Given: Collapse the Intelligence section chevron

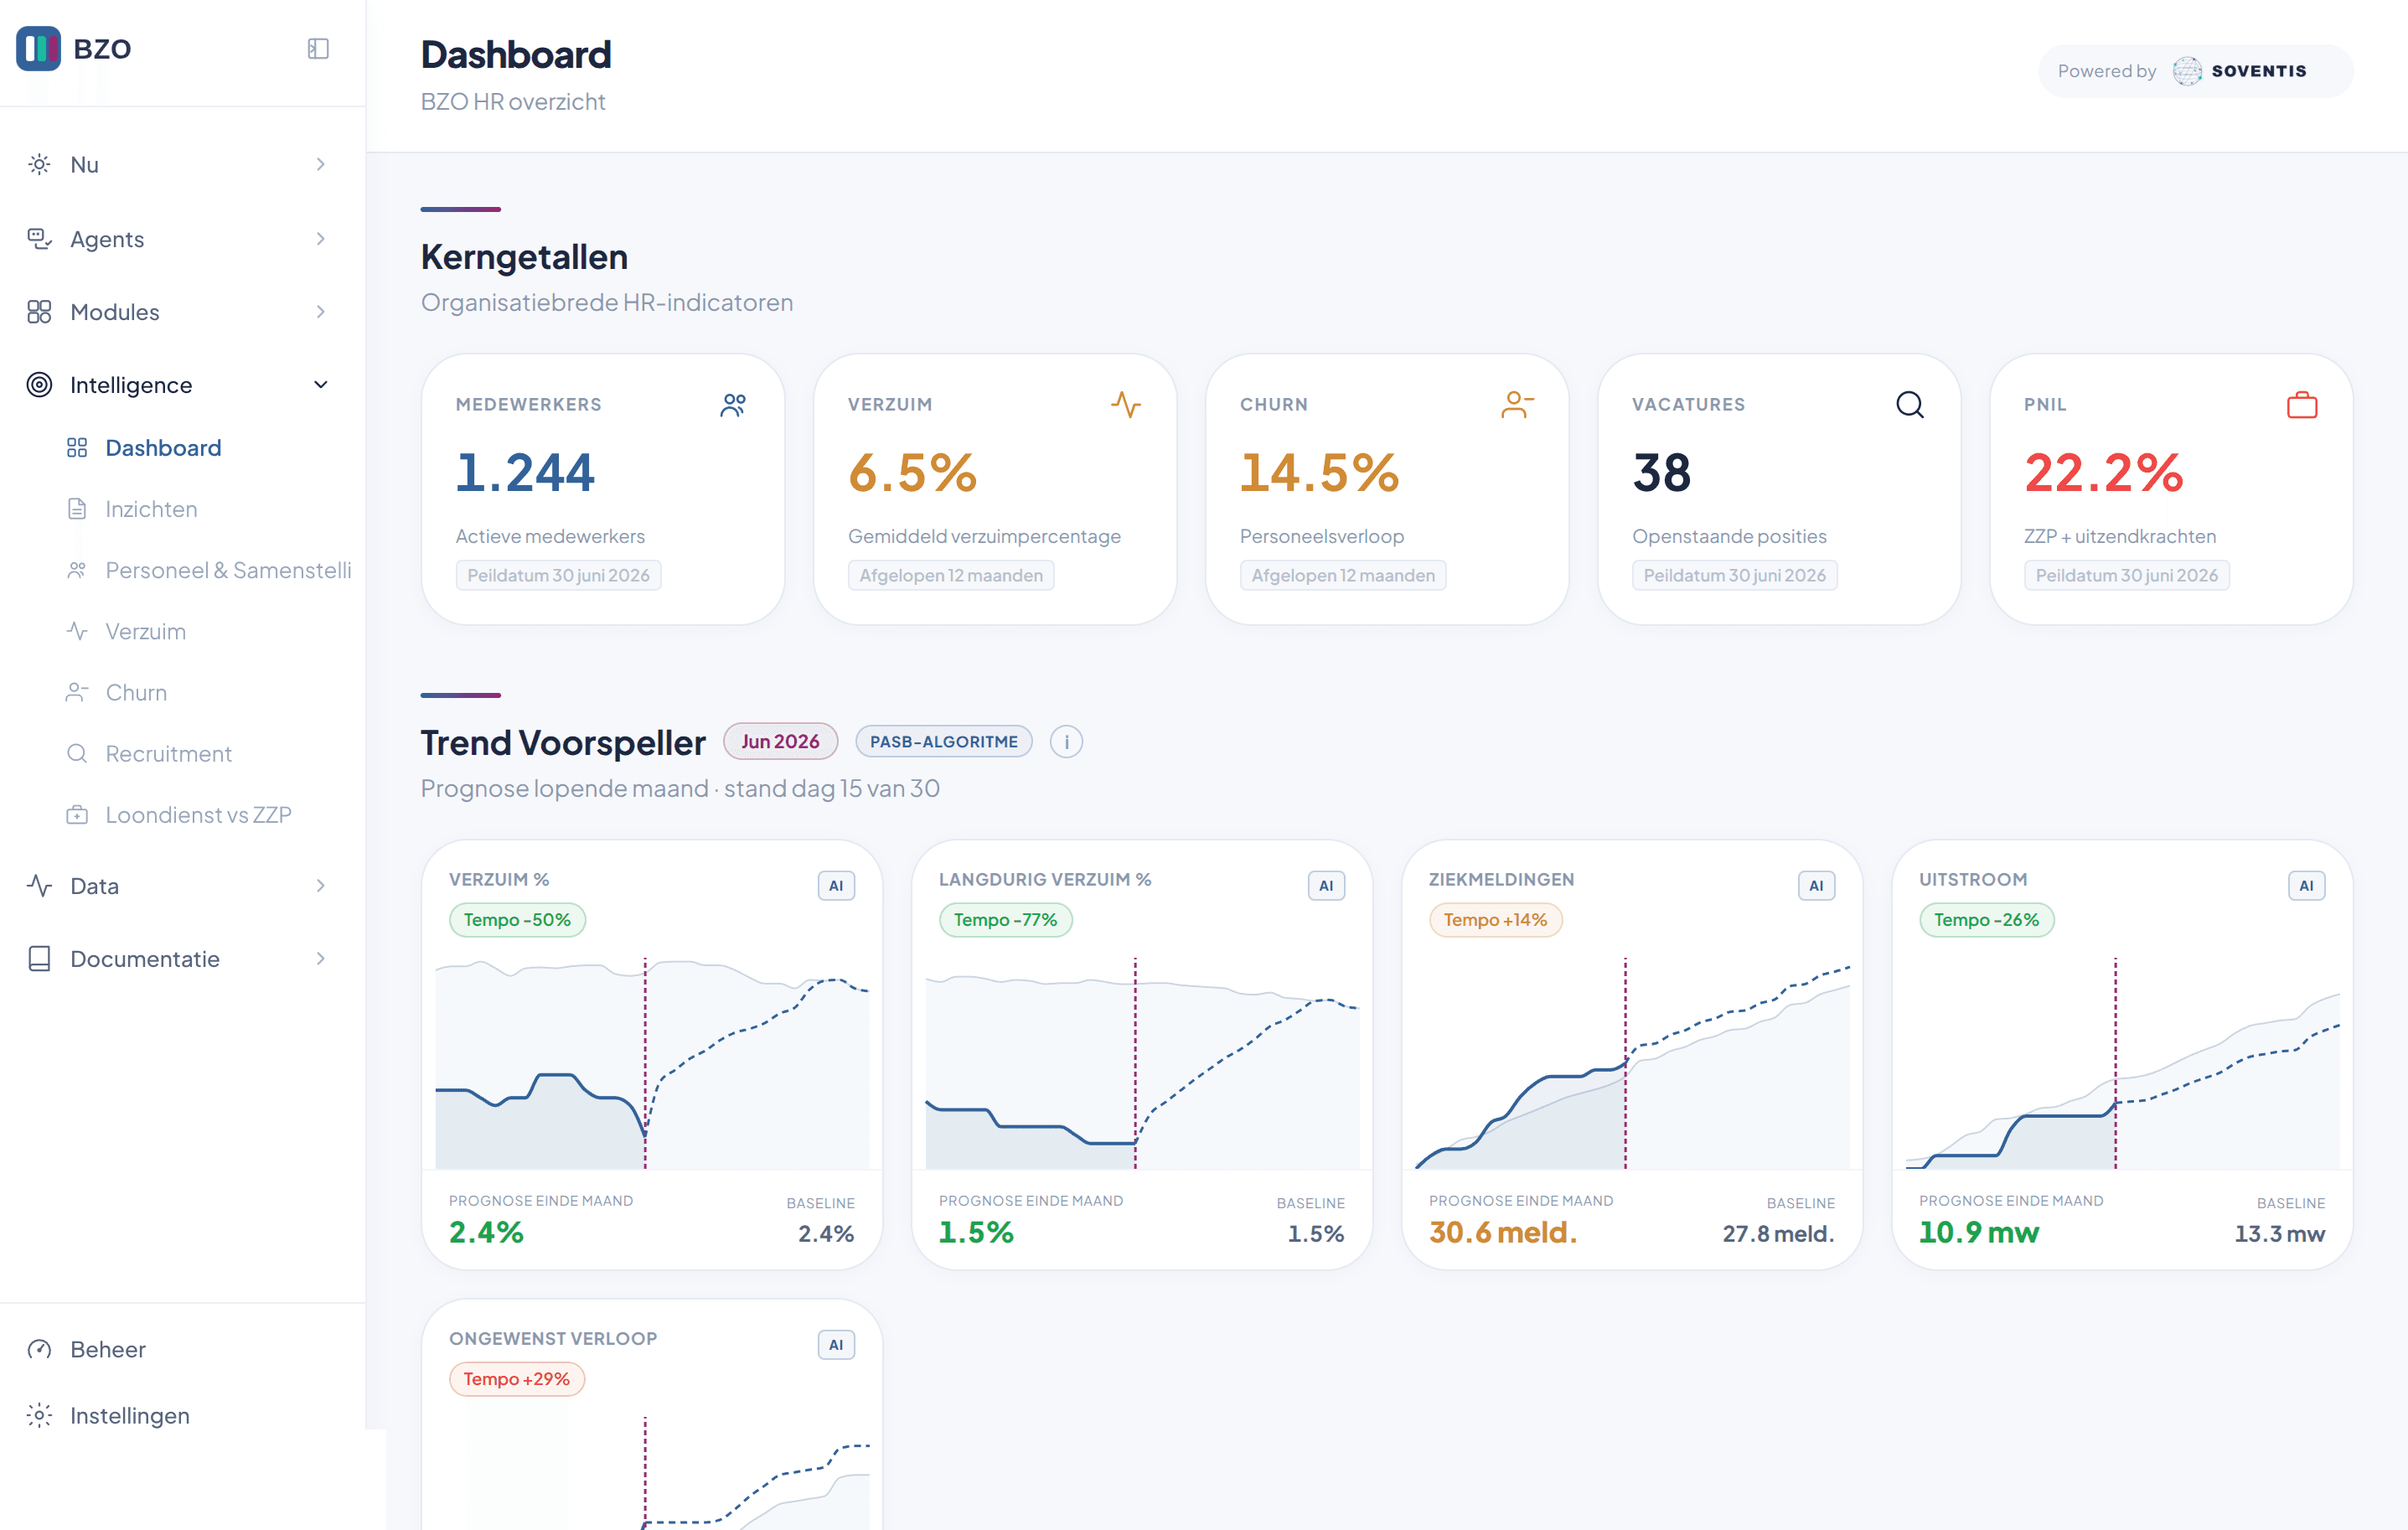Looking at the screenshot, I should coord(321,385).
